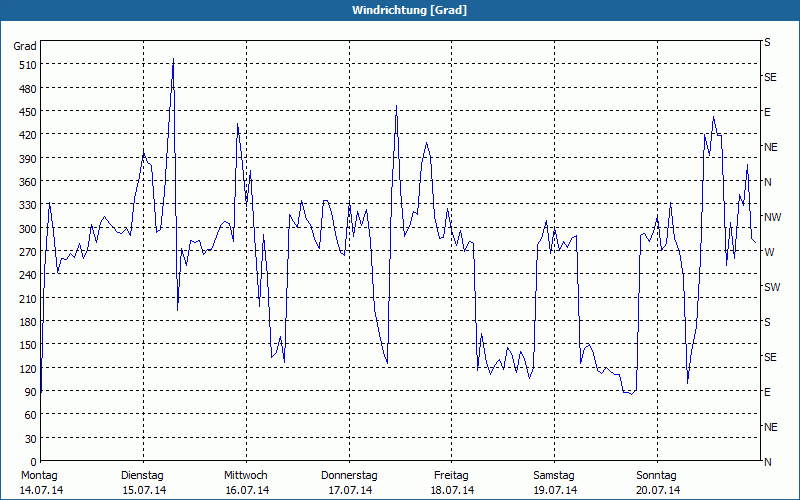Select the 270 tick label

tap(28, 252)
